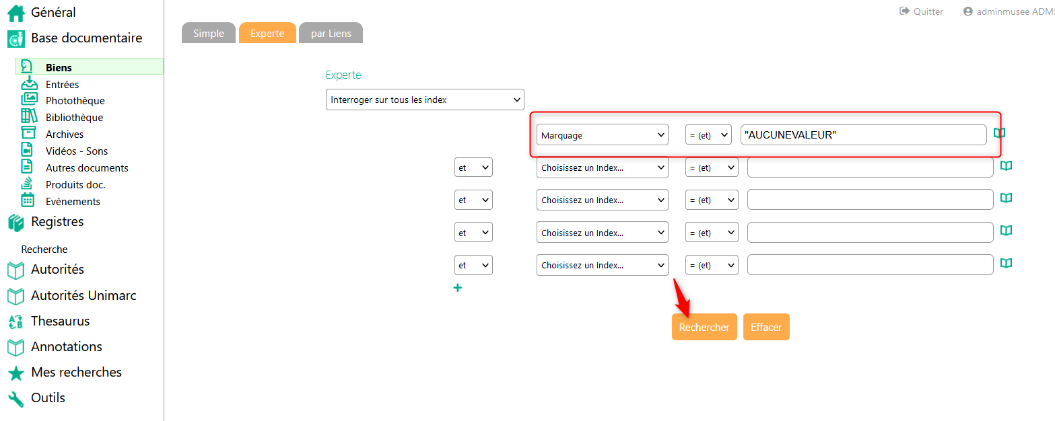The height and width of the screenshot is (421, 1055).
Task: Click the "AUCUNEVALEUR" search value field
Action: coord(863,135)
